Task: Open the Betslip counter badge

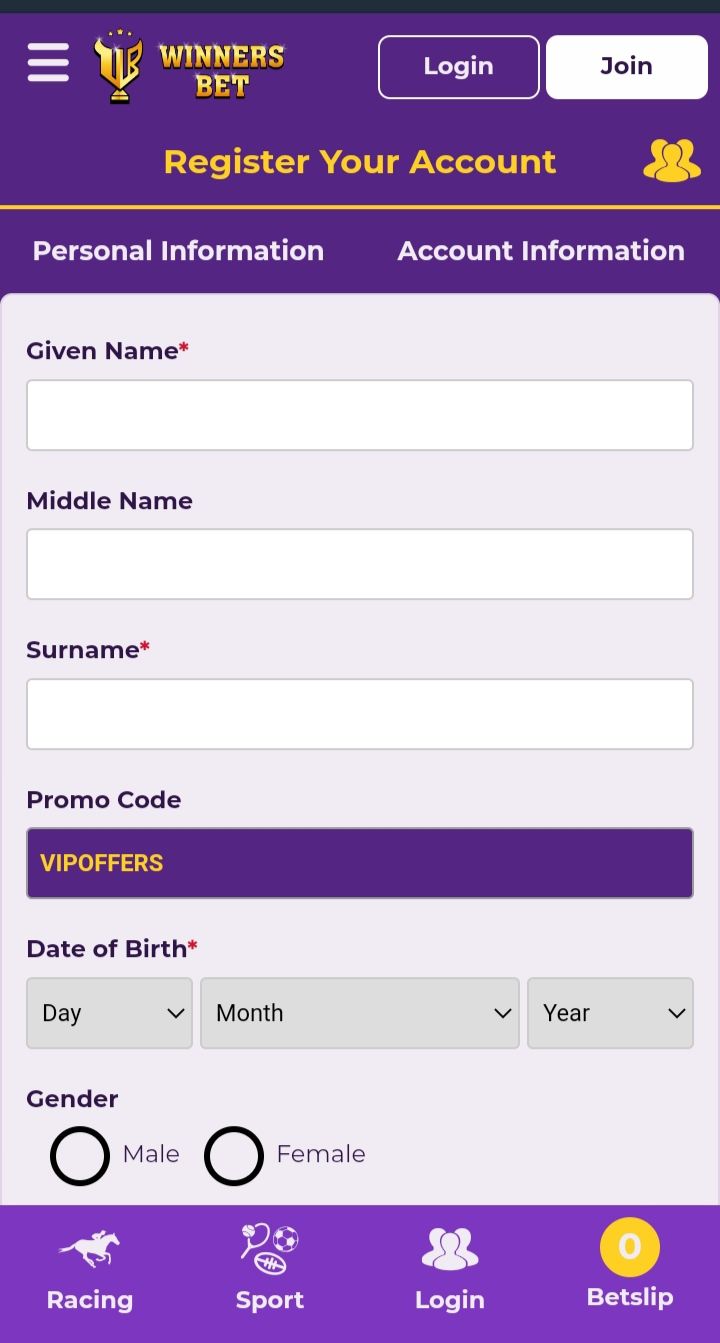Action: pos(630,1247)
